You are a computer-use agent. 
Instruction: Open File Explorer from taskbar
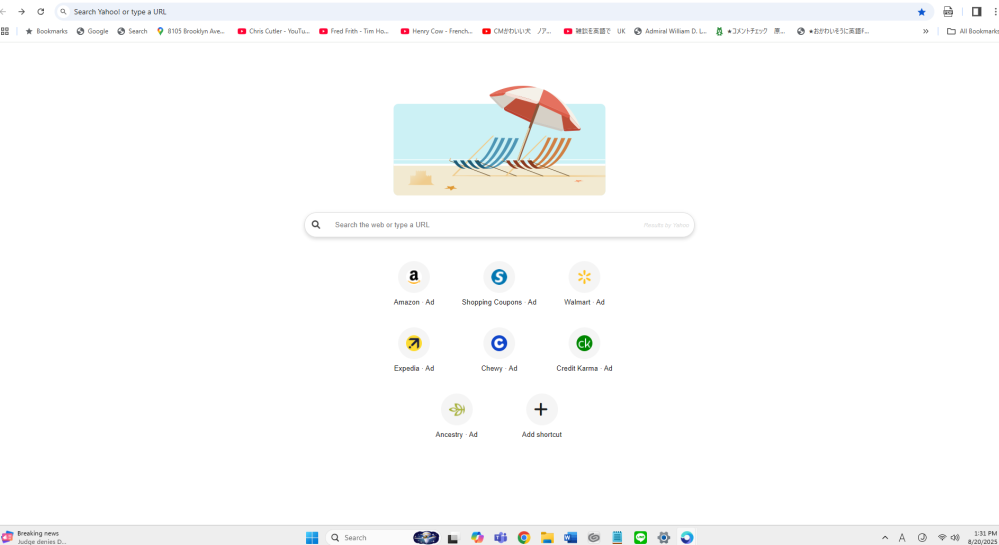point(547,537)
